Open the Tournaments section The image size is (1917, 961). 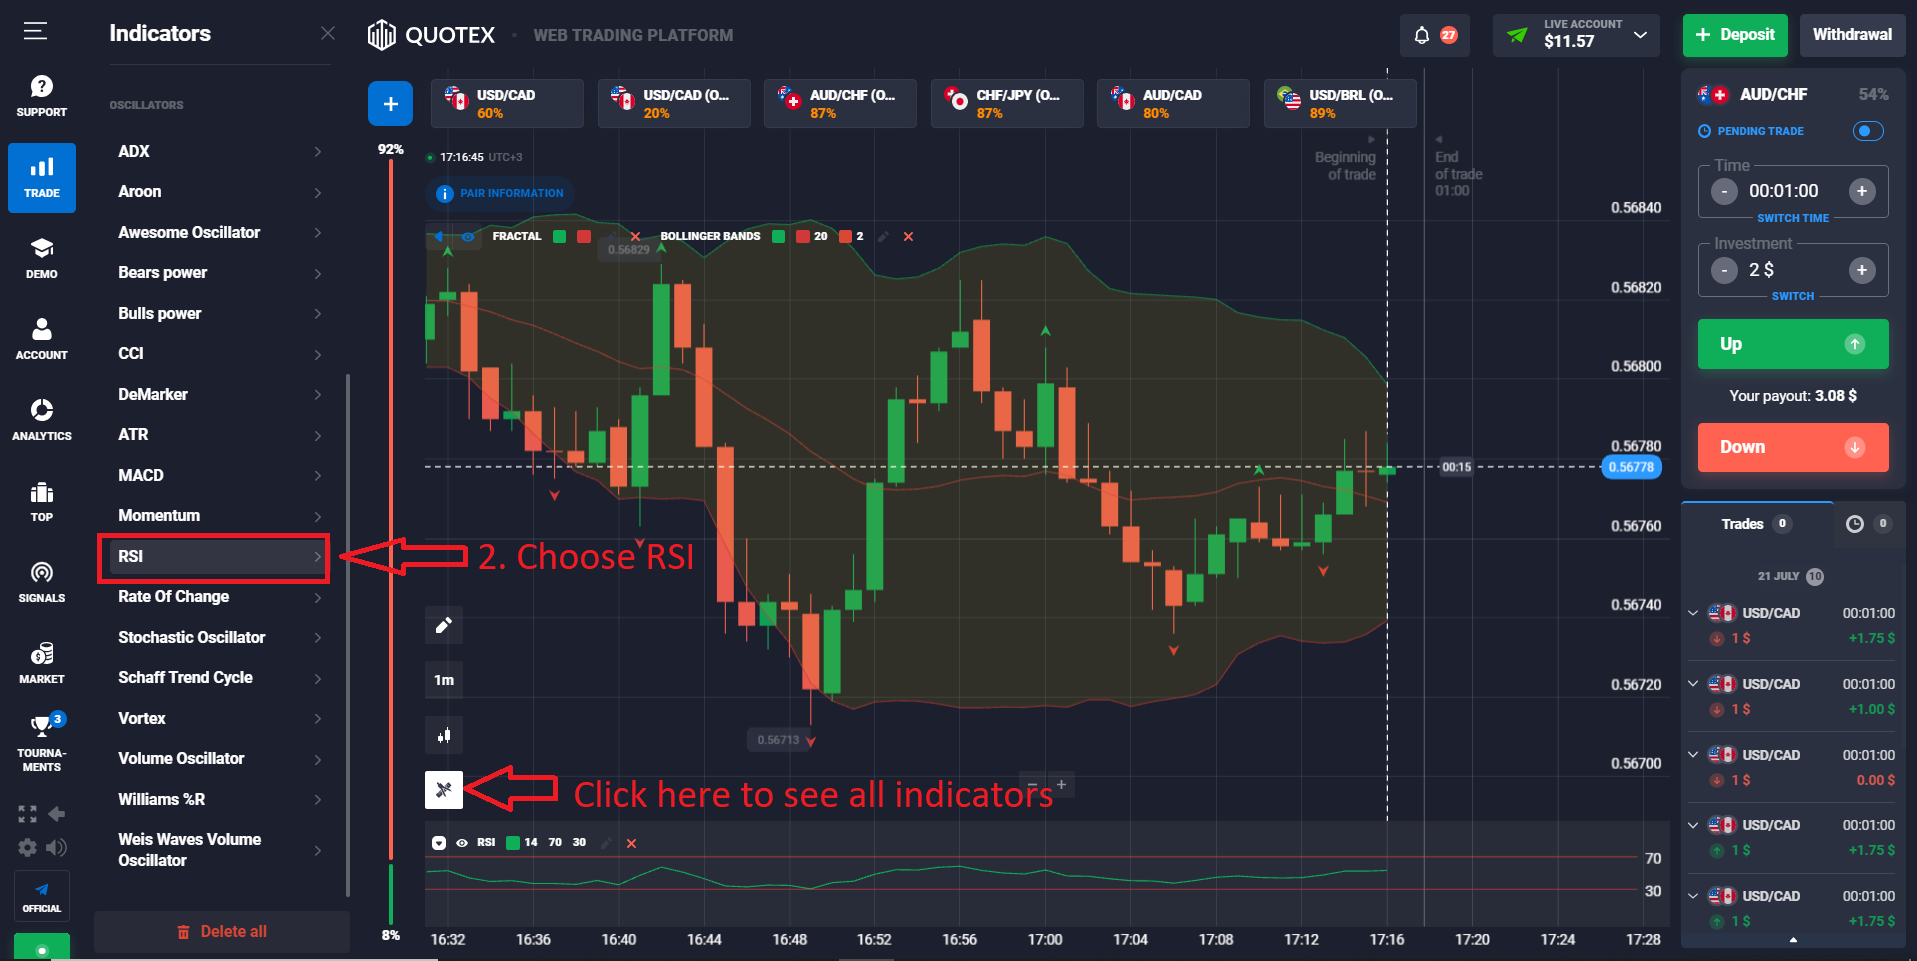41,740
